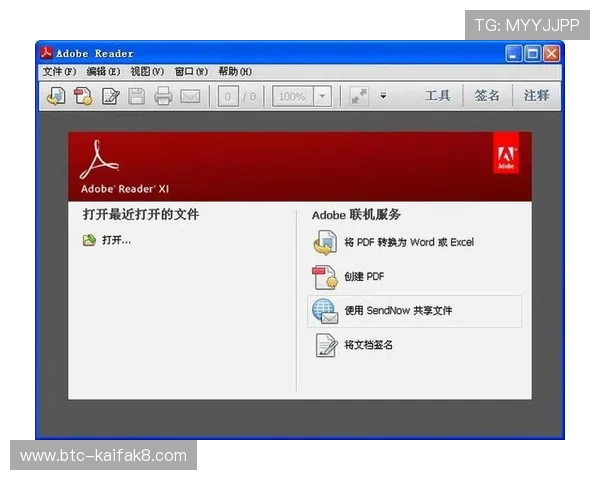Open the 视图(V) menu
The width and height of the screenshot is (600, 480).
pyautogui.click(x=147, y=72)
